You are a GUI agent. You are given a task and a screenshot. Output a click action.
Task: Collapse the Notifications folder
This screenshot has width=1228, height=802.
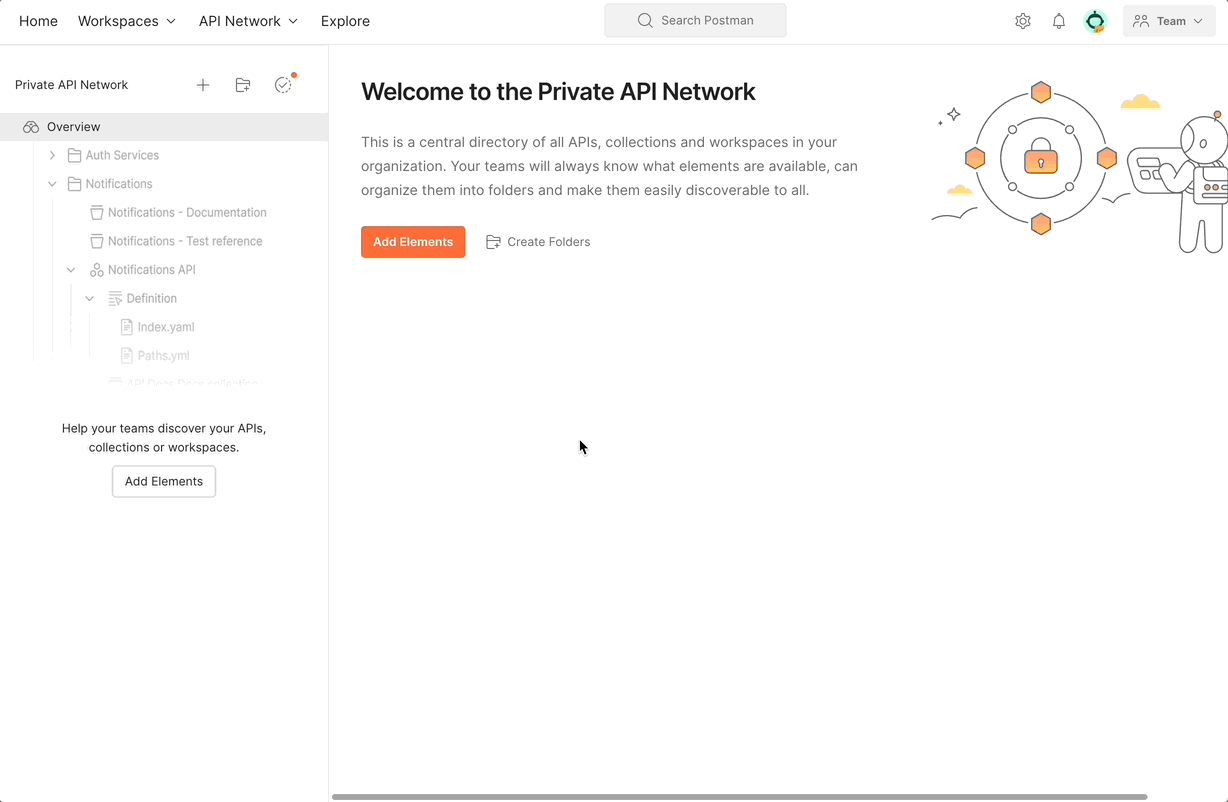[x=52, y=183]
